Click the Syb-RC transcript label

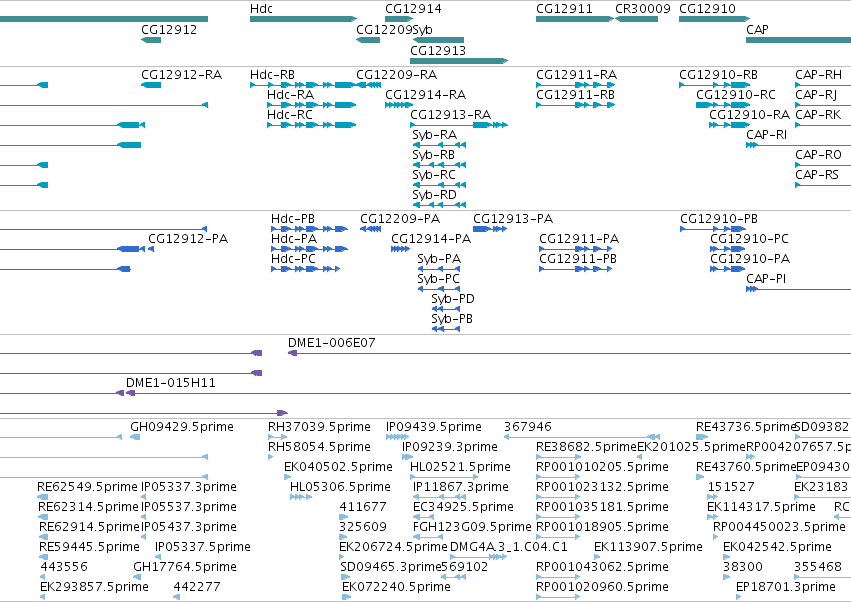pos(434,175)
